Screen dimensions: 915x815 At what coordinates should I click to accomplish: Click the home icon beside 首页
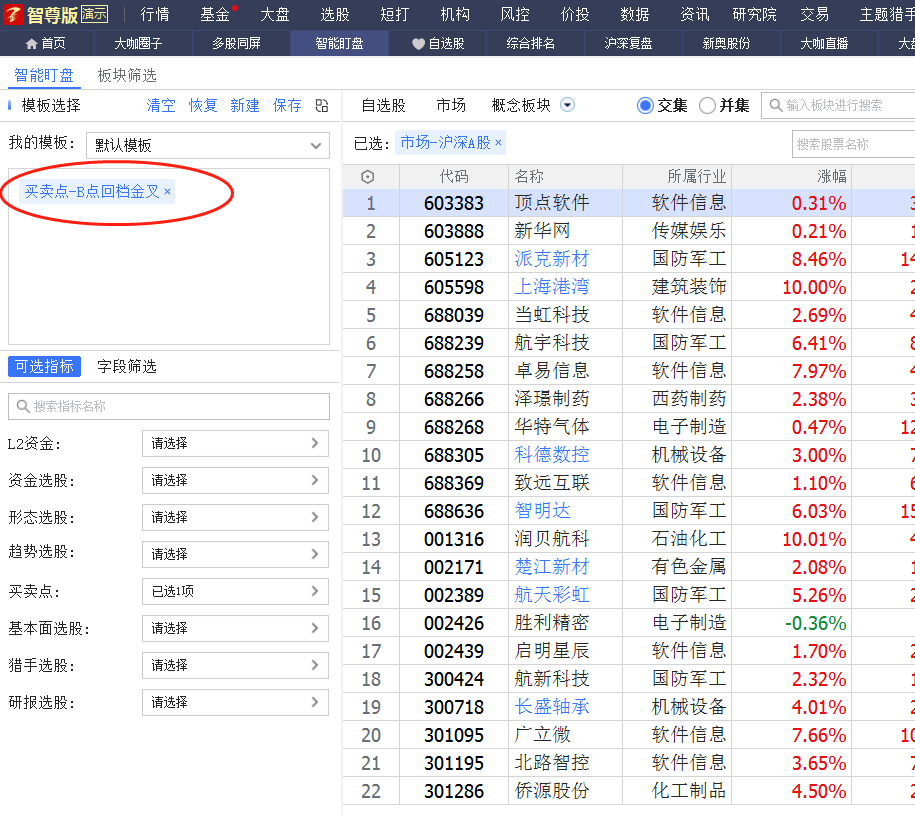click(x=32, y=44)
